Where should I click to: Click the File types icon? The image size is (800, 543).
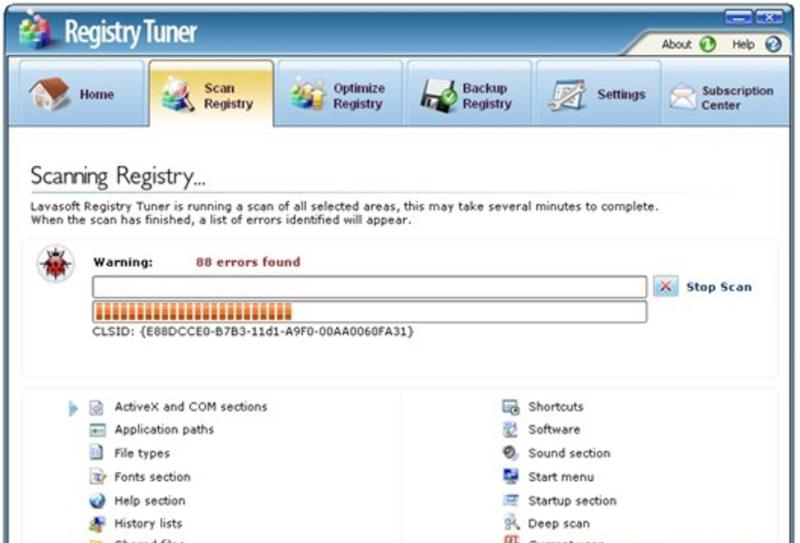(x=96, y=452)
